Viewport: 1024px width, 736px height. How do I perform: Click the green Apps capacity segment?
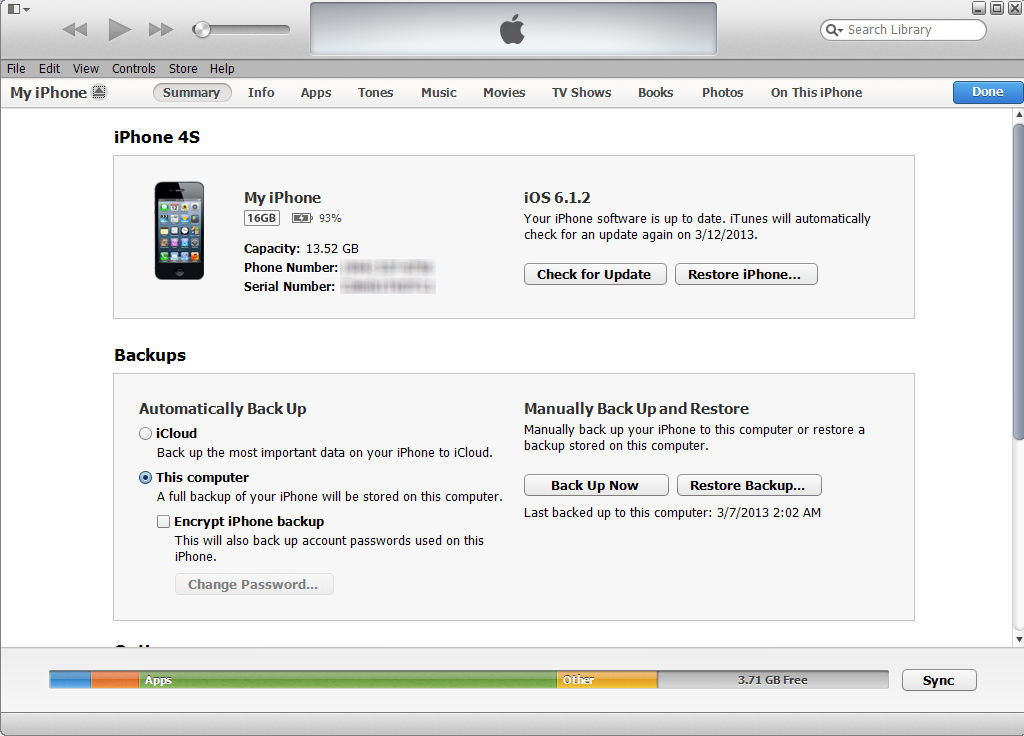coord(347,680)
